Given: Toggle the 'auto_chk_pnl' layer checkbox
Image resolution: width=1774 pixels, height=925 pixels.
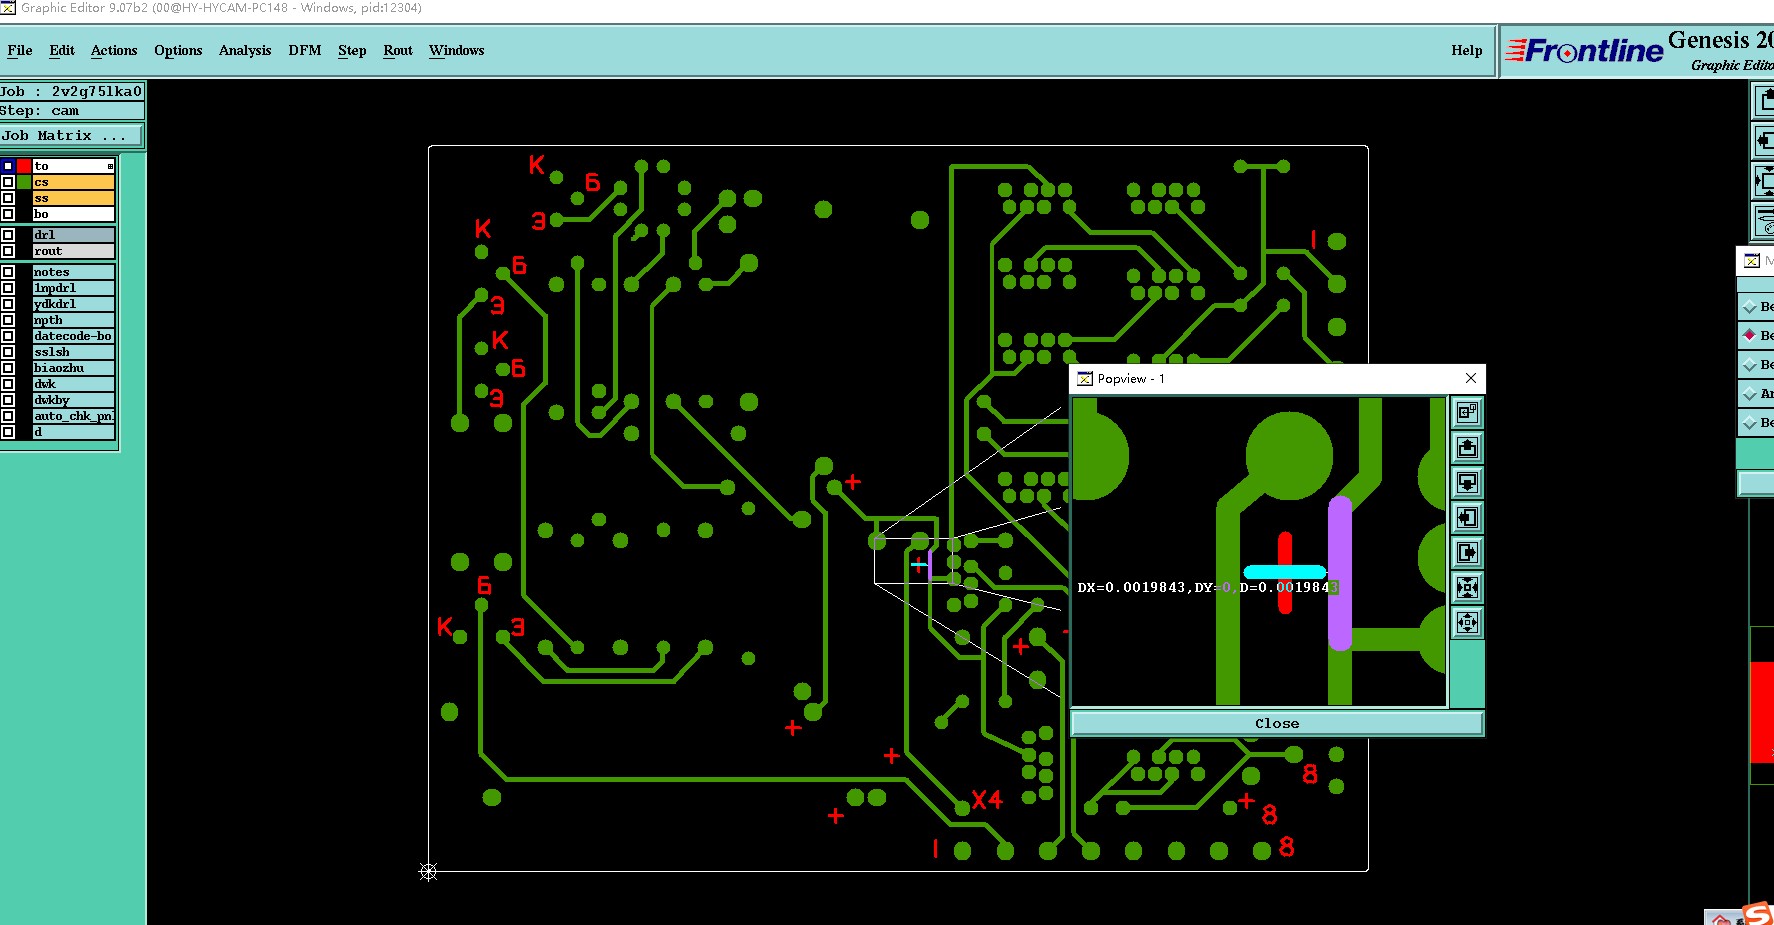Looking at the screenshot, I should coord(8,416).
